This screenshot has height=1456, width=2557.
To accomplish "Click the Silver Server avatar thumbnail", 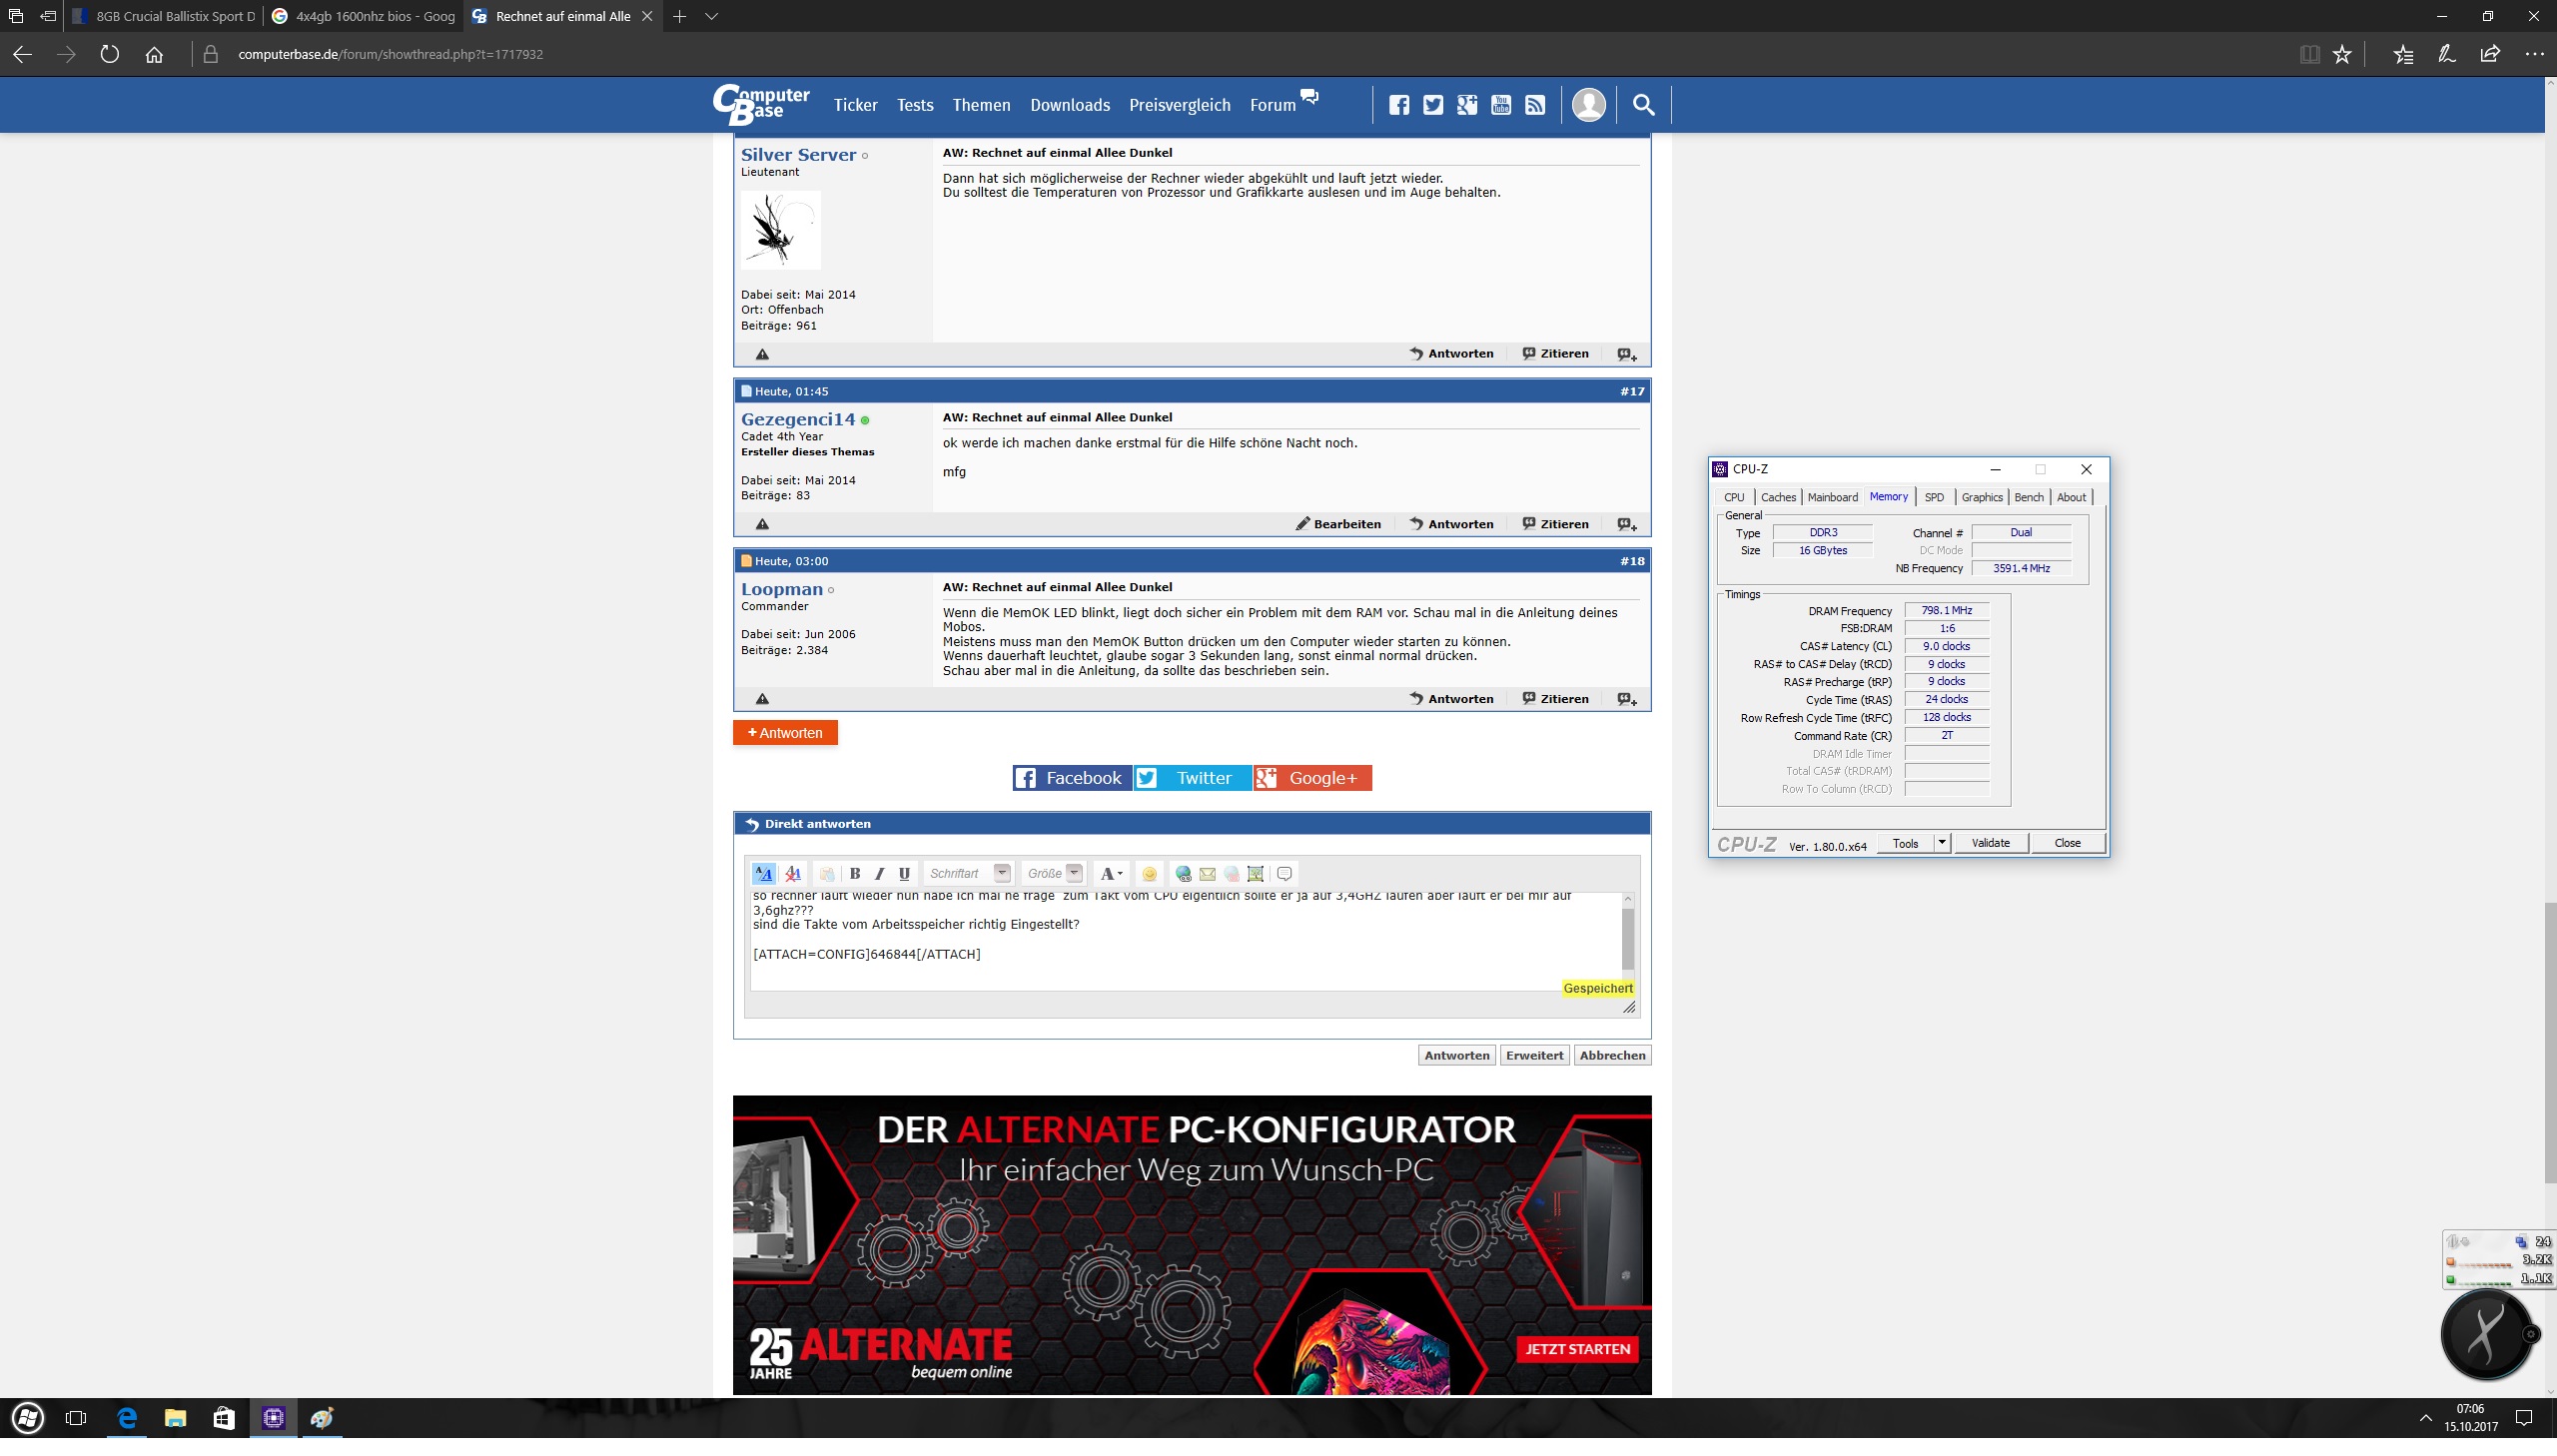I will tap(780, 230).
